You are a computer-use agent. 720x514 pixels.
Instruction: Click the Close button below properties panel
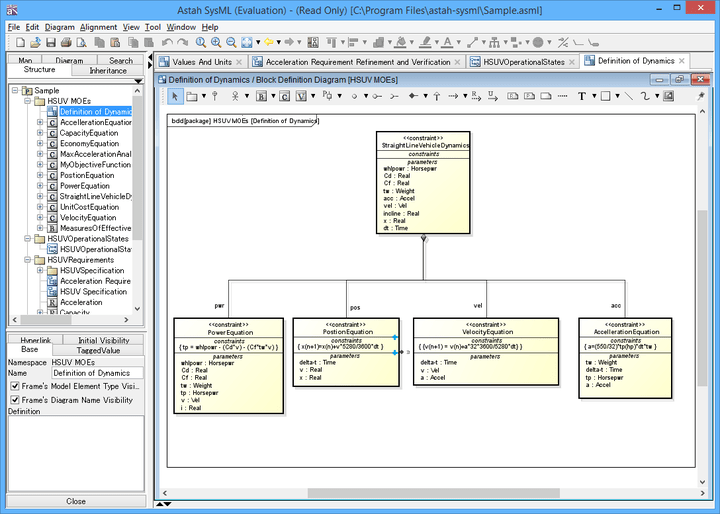point(76,501)
